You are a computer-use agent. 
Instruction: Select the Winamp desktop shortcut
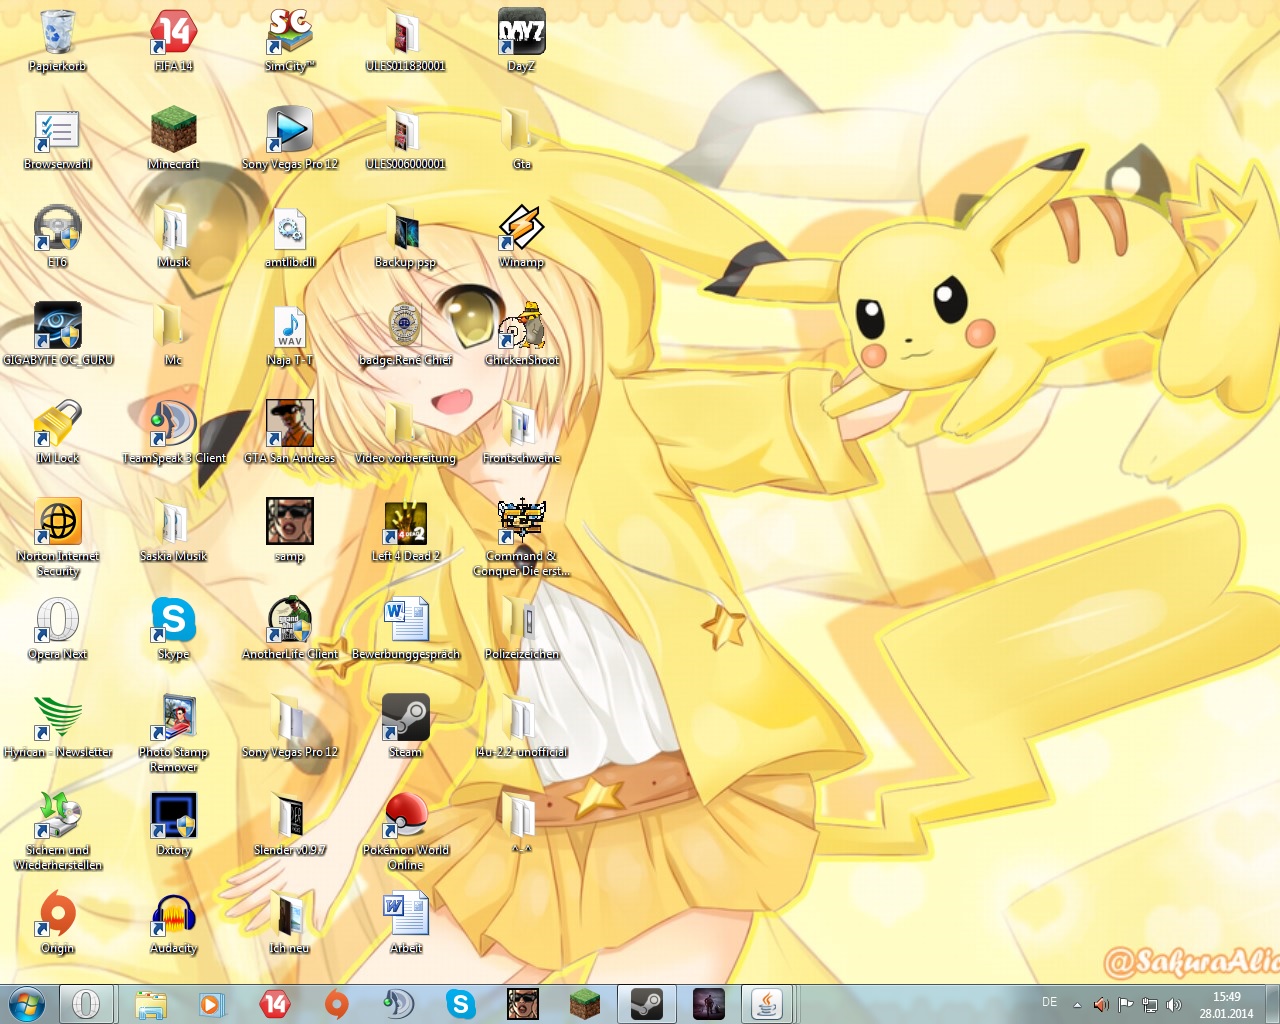click(521, 230)
